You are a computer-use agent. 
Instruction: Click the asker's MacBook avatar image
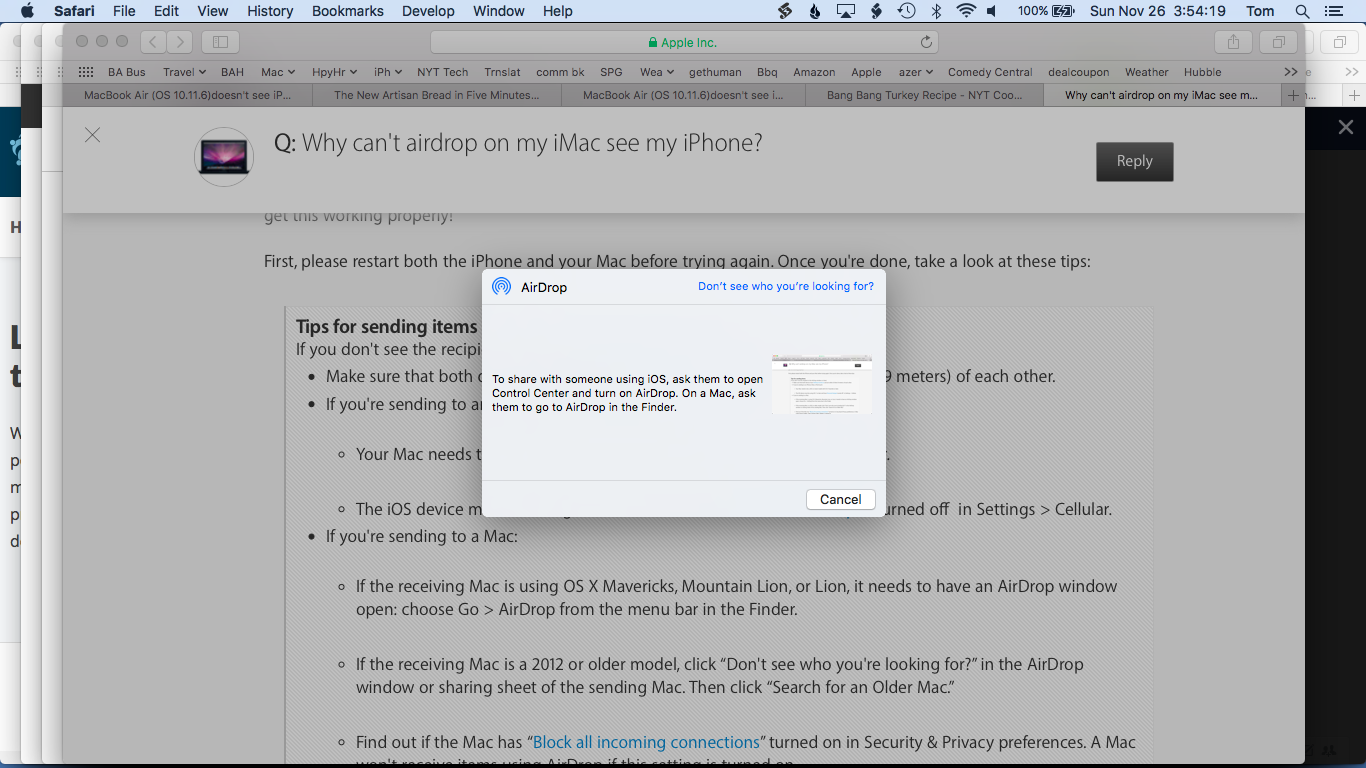click(224, 157)
